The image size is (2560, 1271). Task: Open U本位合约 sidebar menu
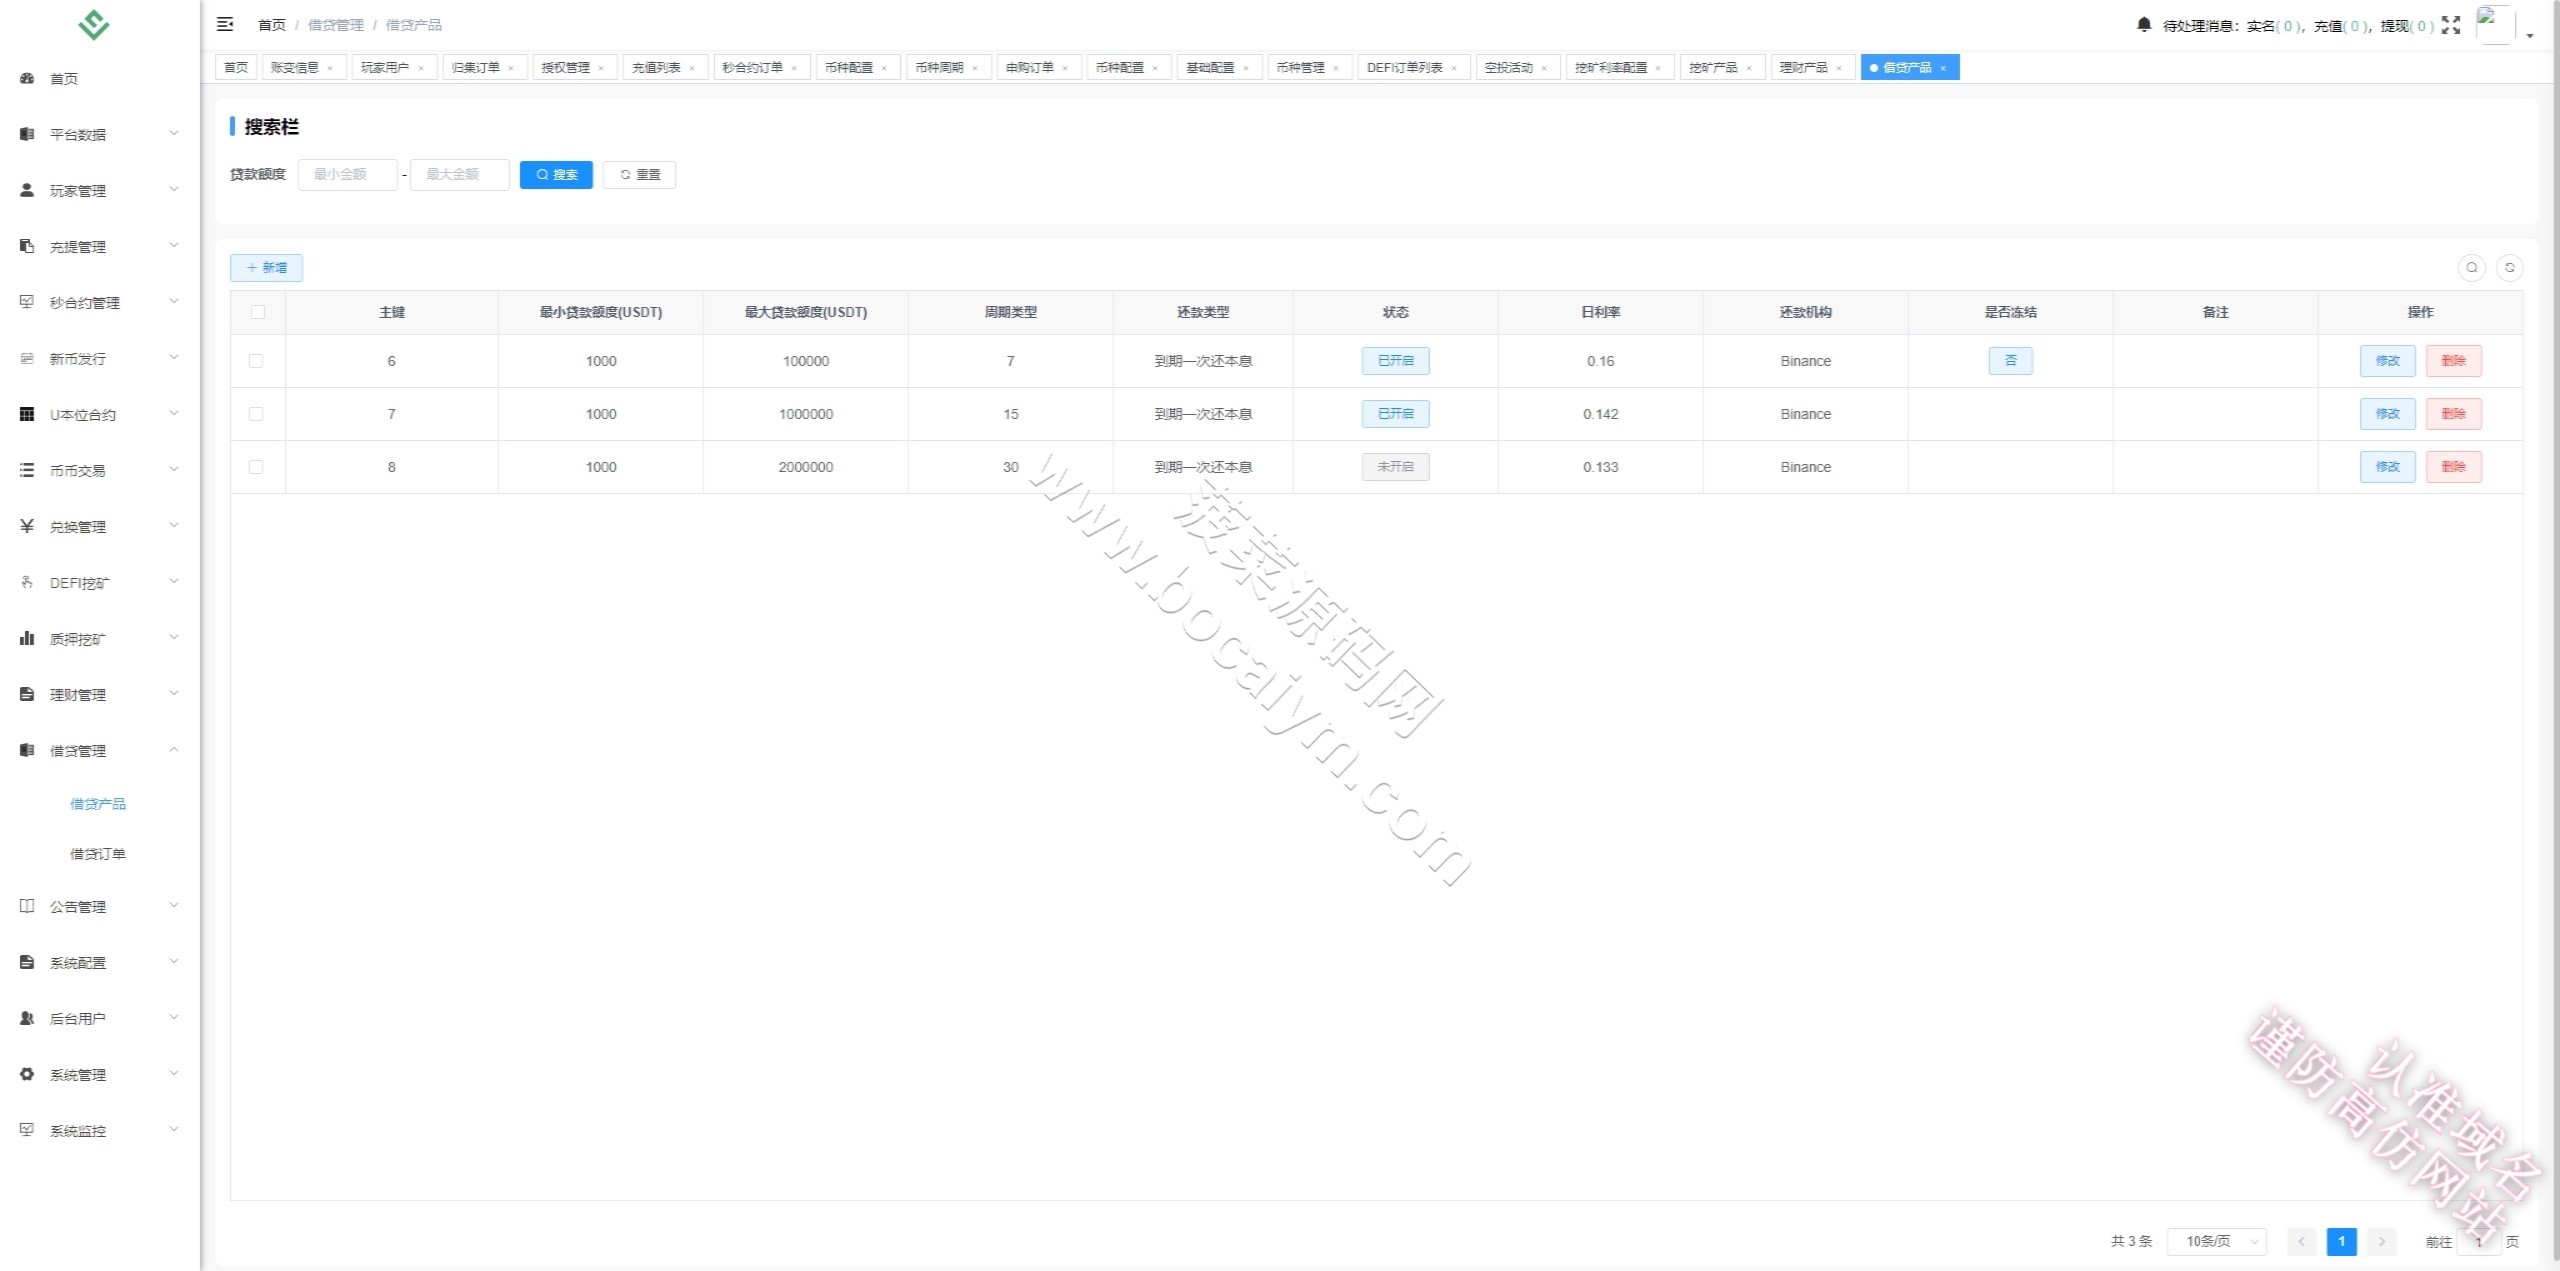(100, 414)
